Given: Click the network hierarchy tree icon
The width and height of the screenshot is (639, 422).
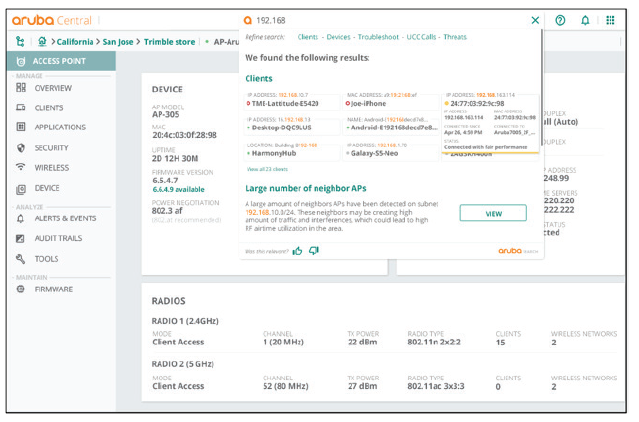Looking at the screenshot, I should tap(20, 41).
